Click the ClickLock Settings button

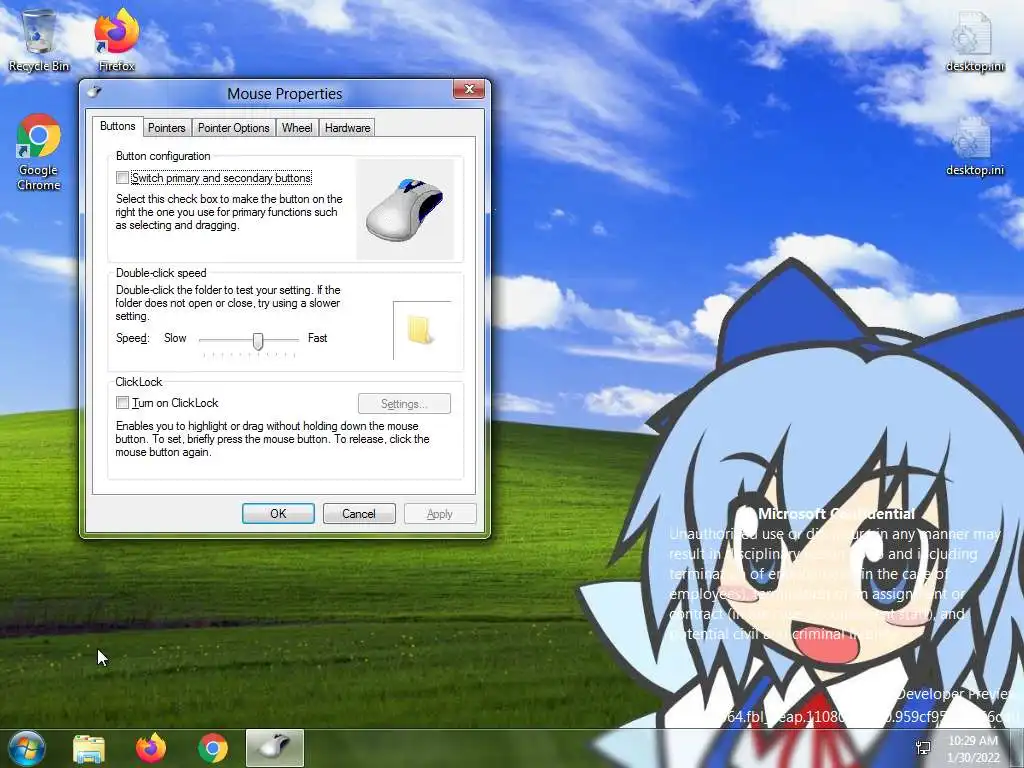[404, 404]
